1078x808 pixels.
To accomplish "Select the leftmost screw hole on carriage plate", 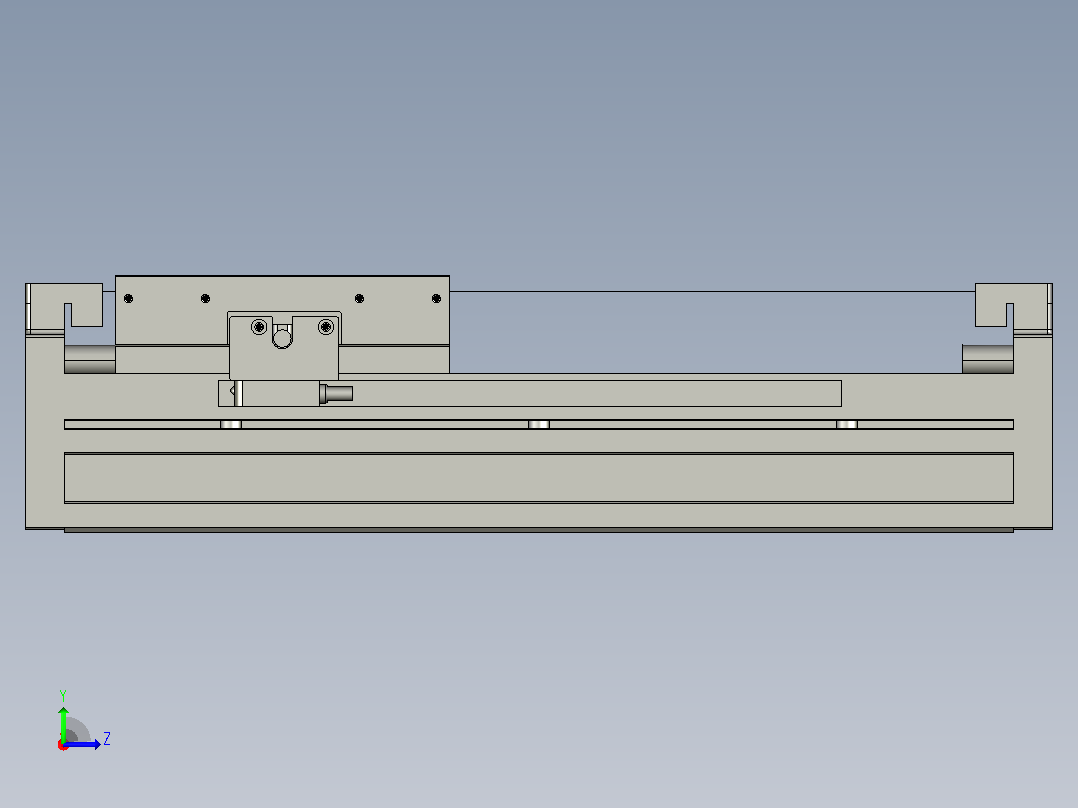I will tap(129, 298).
